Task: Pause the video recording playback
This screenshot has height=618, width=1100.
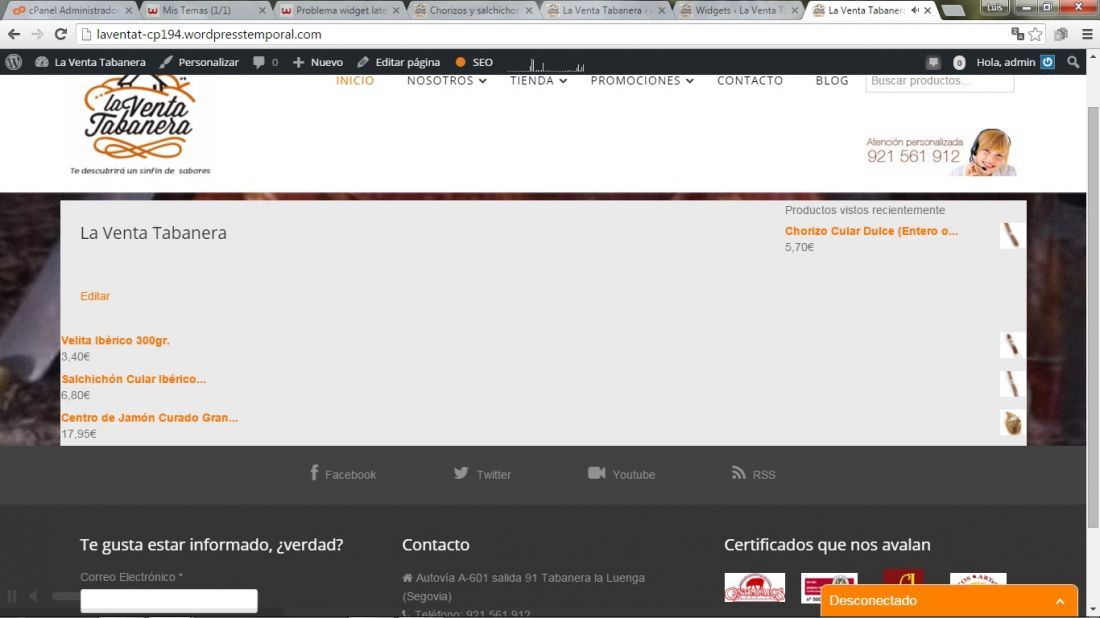Action: (12, 596)
